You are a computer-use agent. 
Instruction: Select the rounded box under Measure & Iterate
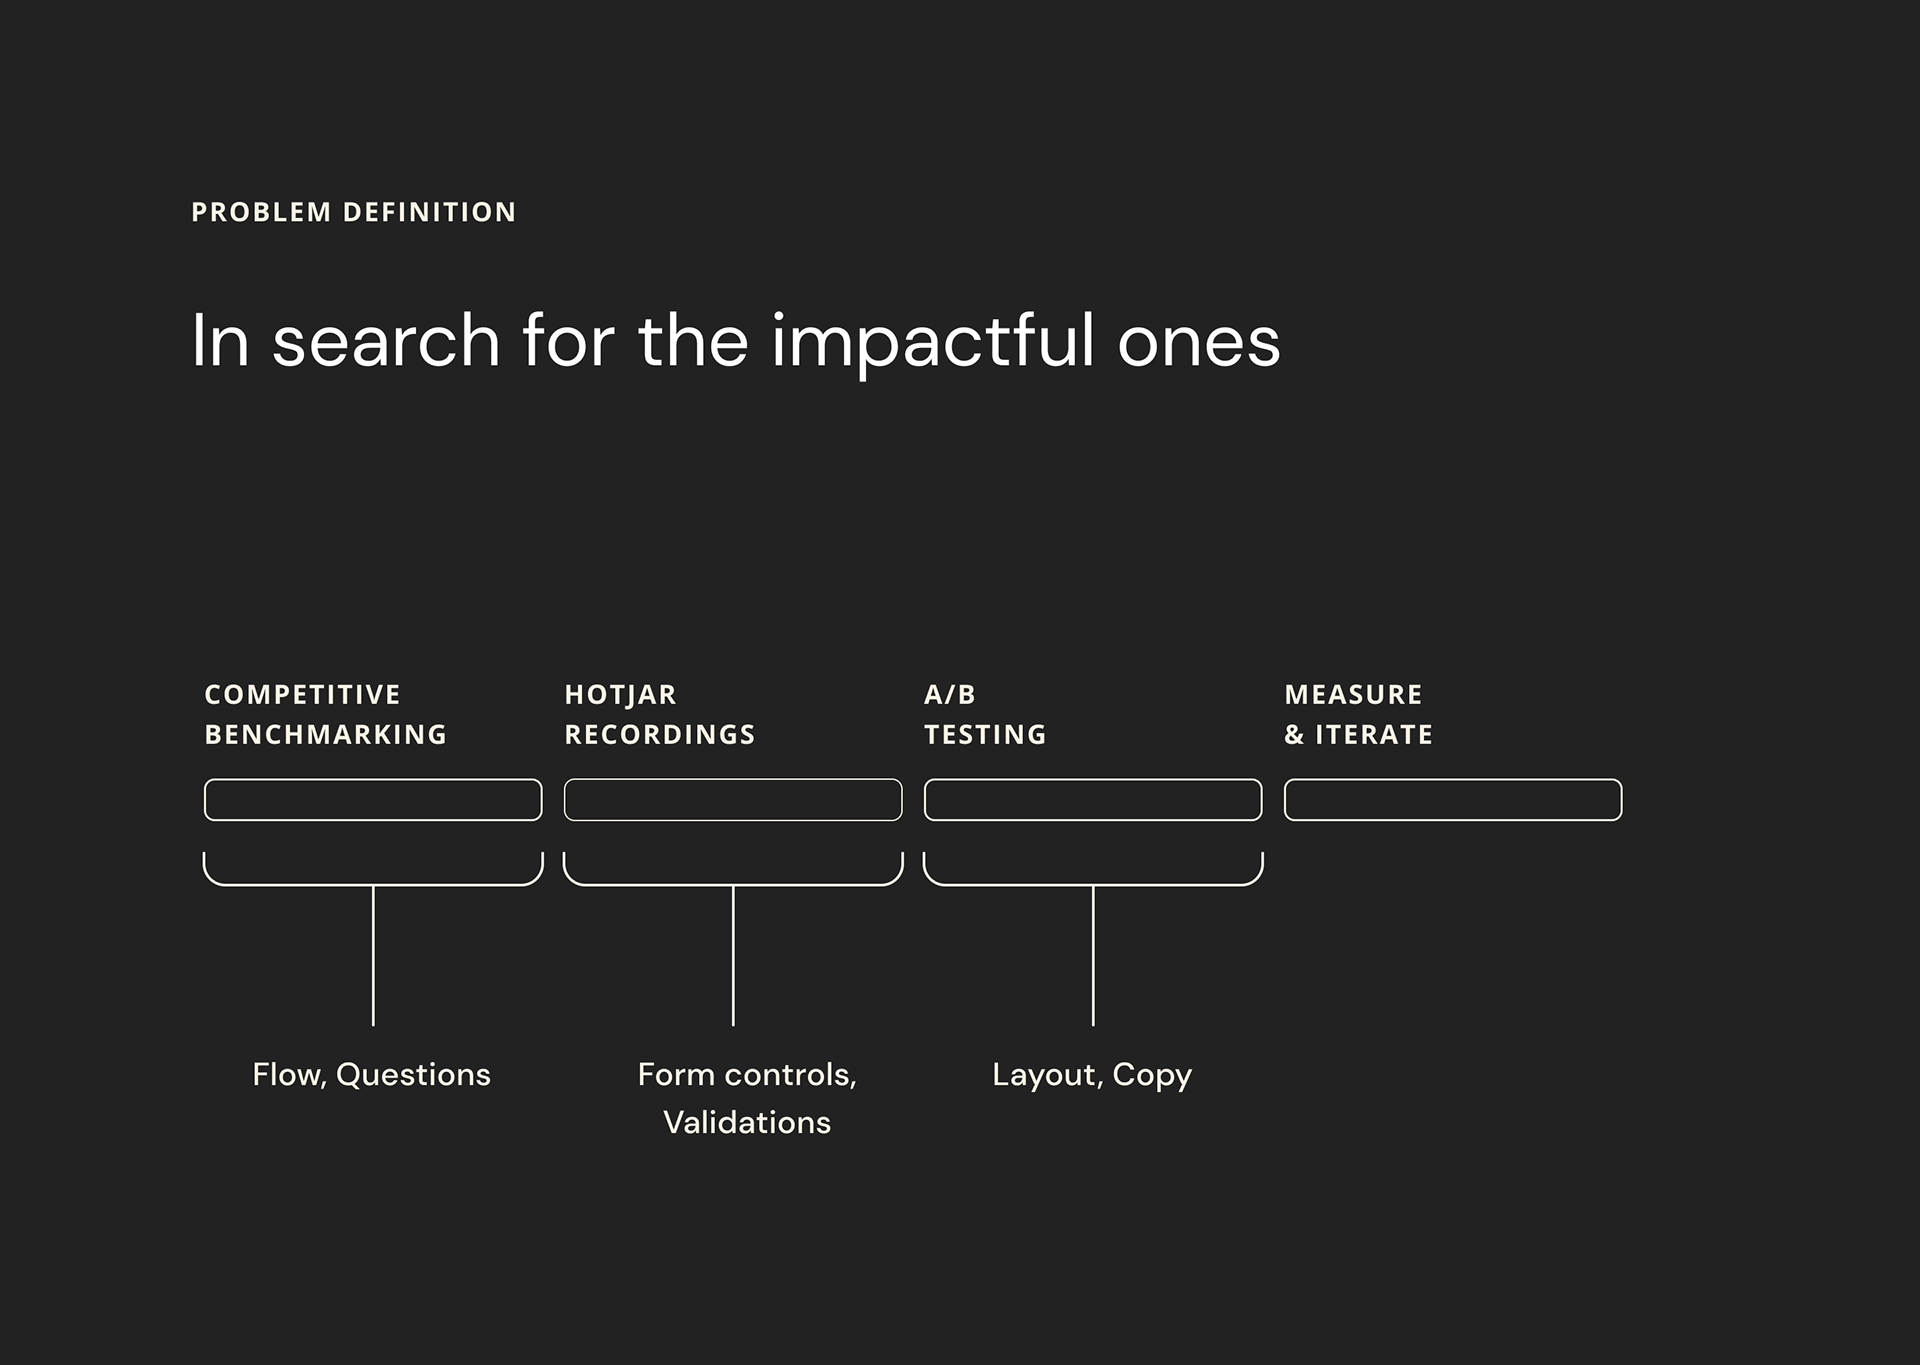[1453, 800]
